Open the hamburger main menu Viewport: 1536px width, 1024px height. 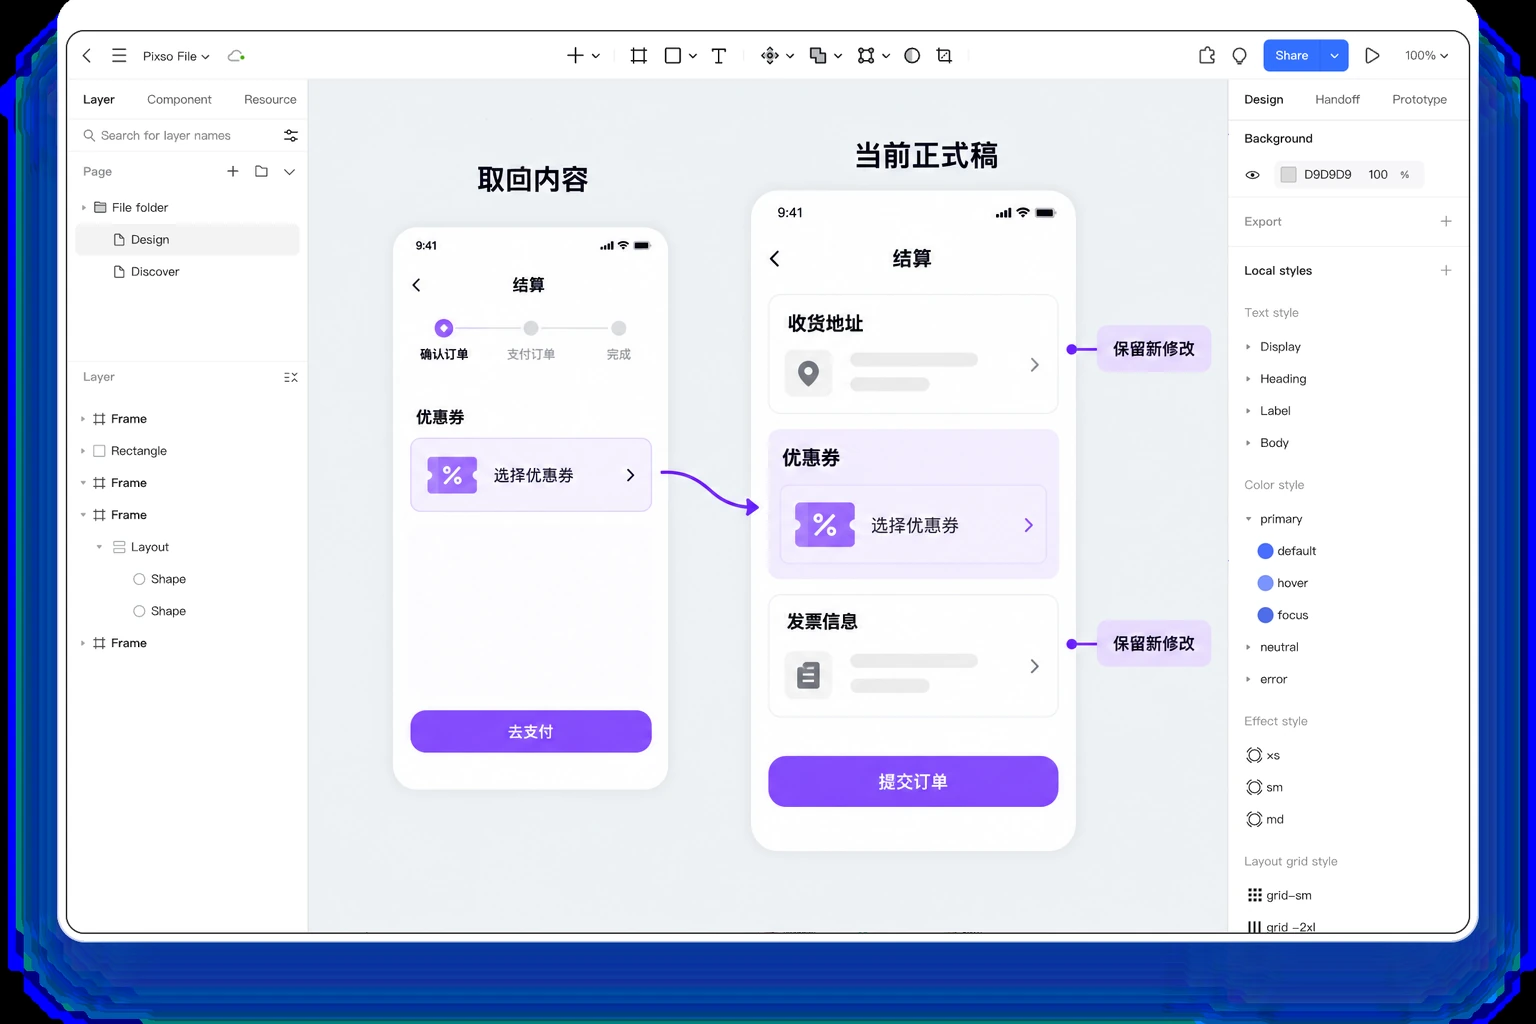[119, 56]
